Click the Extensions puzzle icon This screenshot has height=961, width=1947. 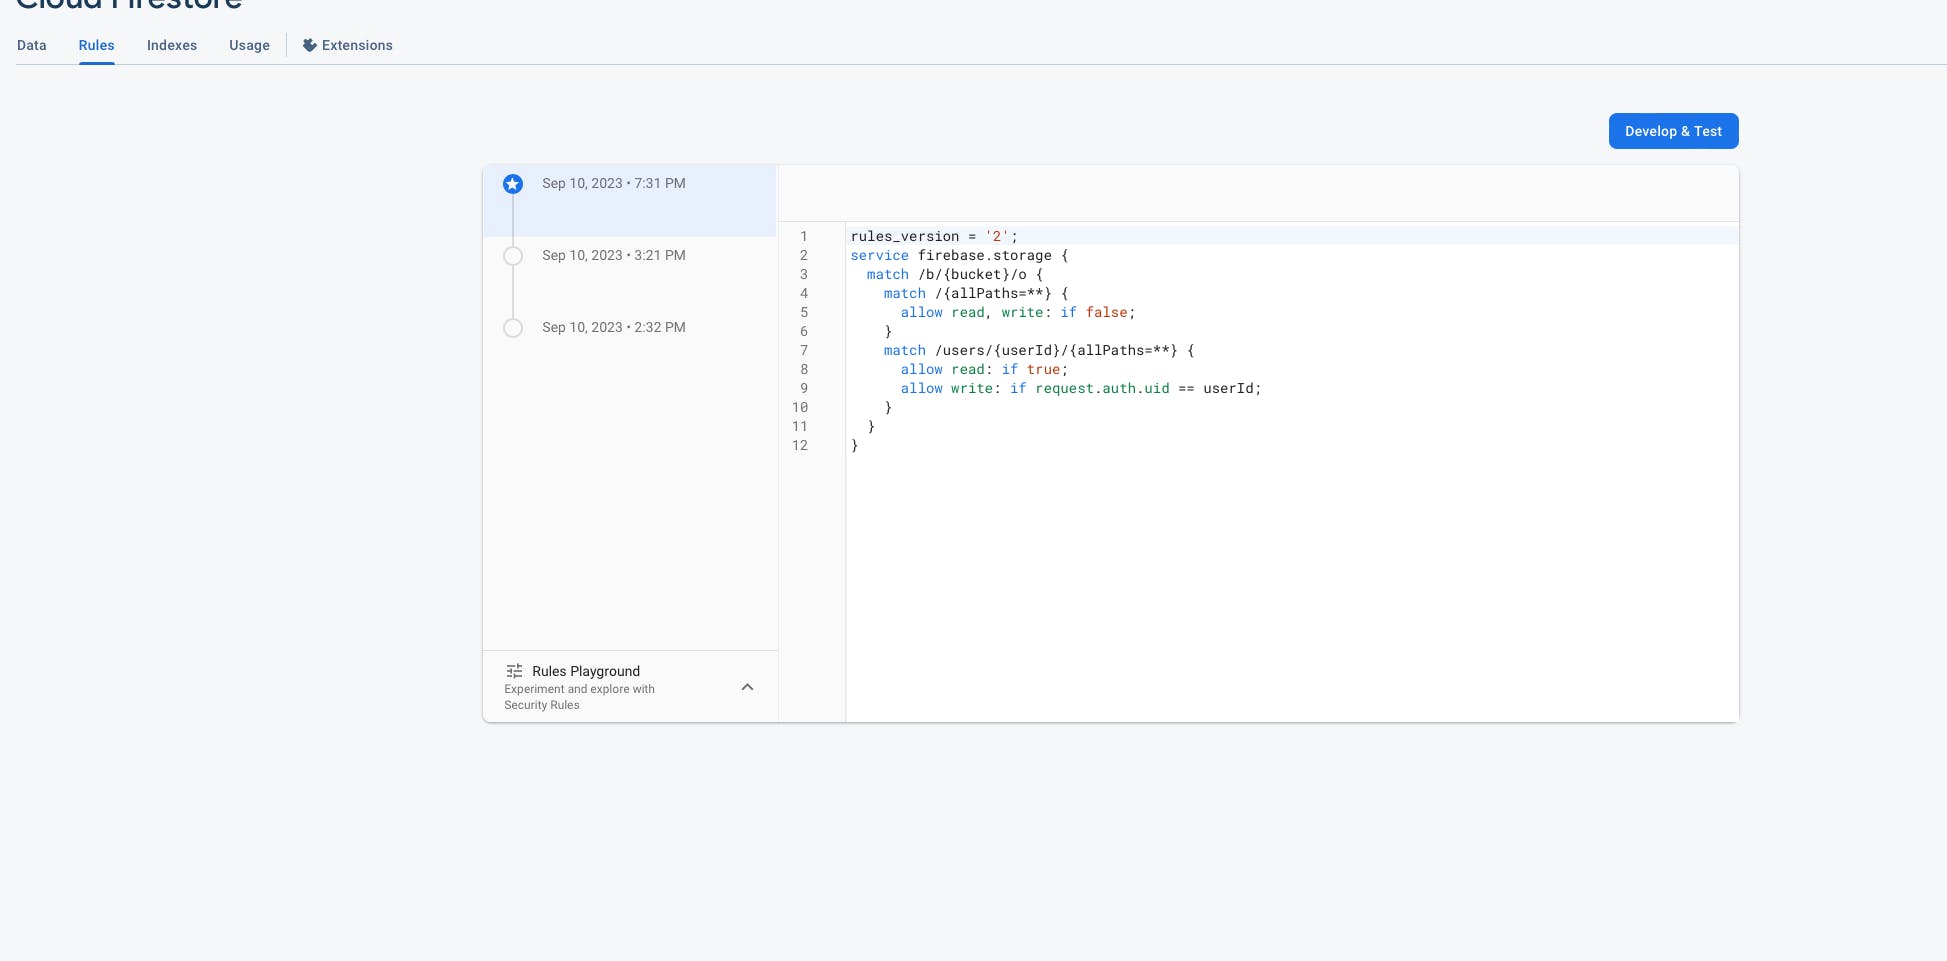[x=310, y=45]
